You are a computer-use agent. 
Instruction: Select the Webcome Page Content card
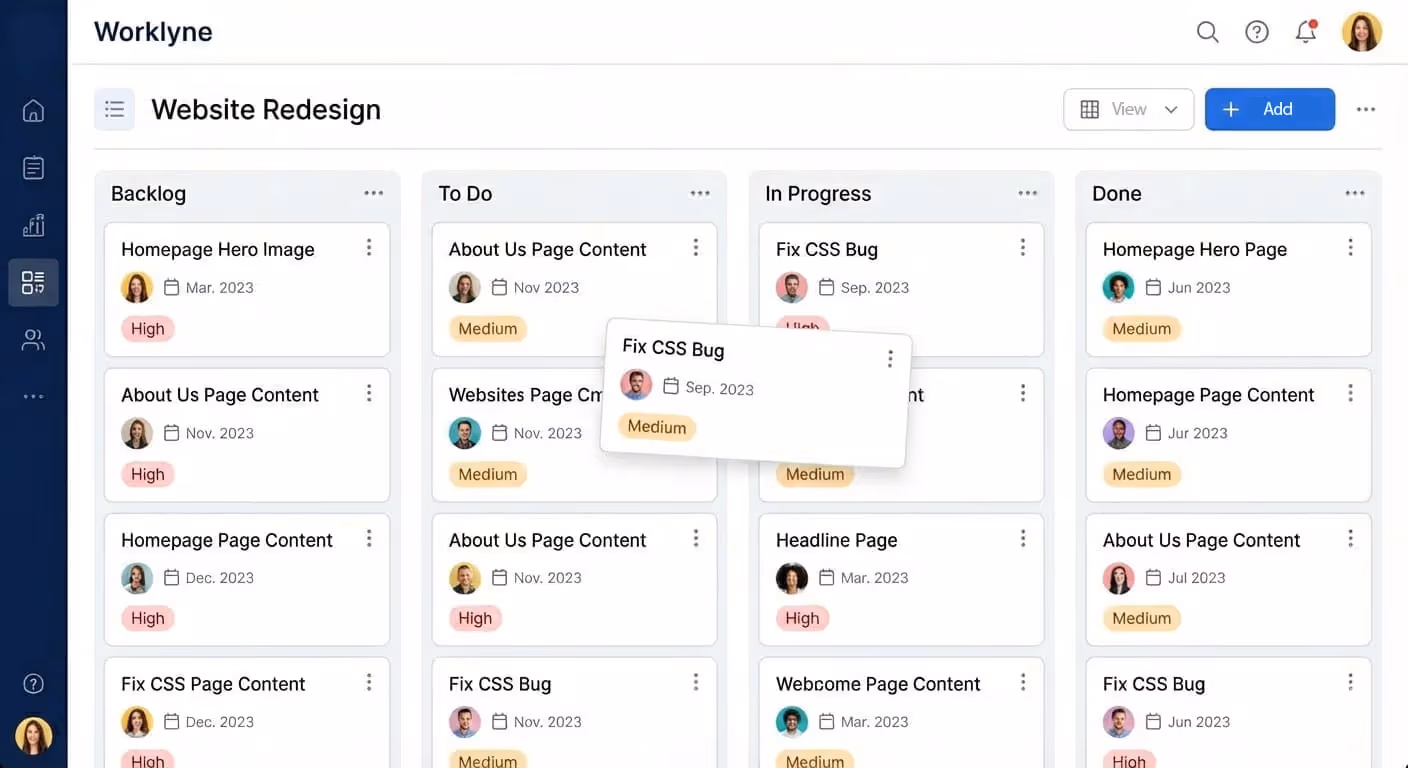click(x=878, y=683)
